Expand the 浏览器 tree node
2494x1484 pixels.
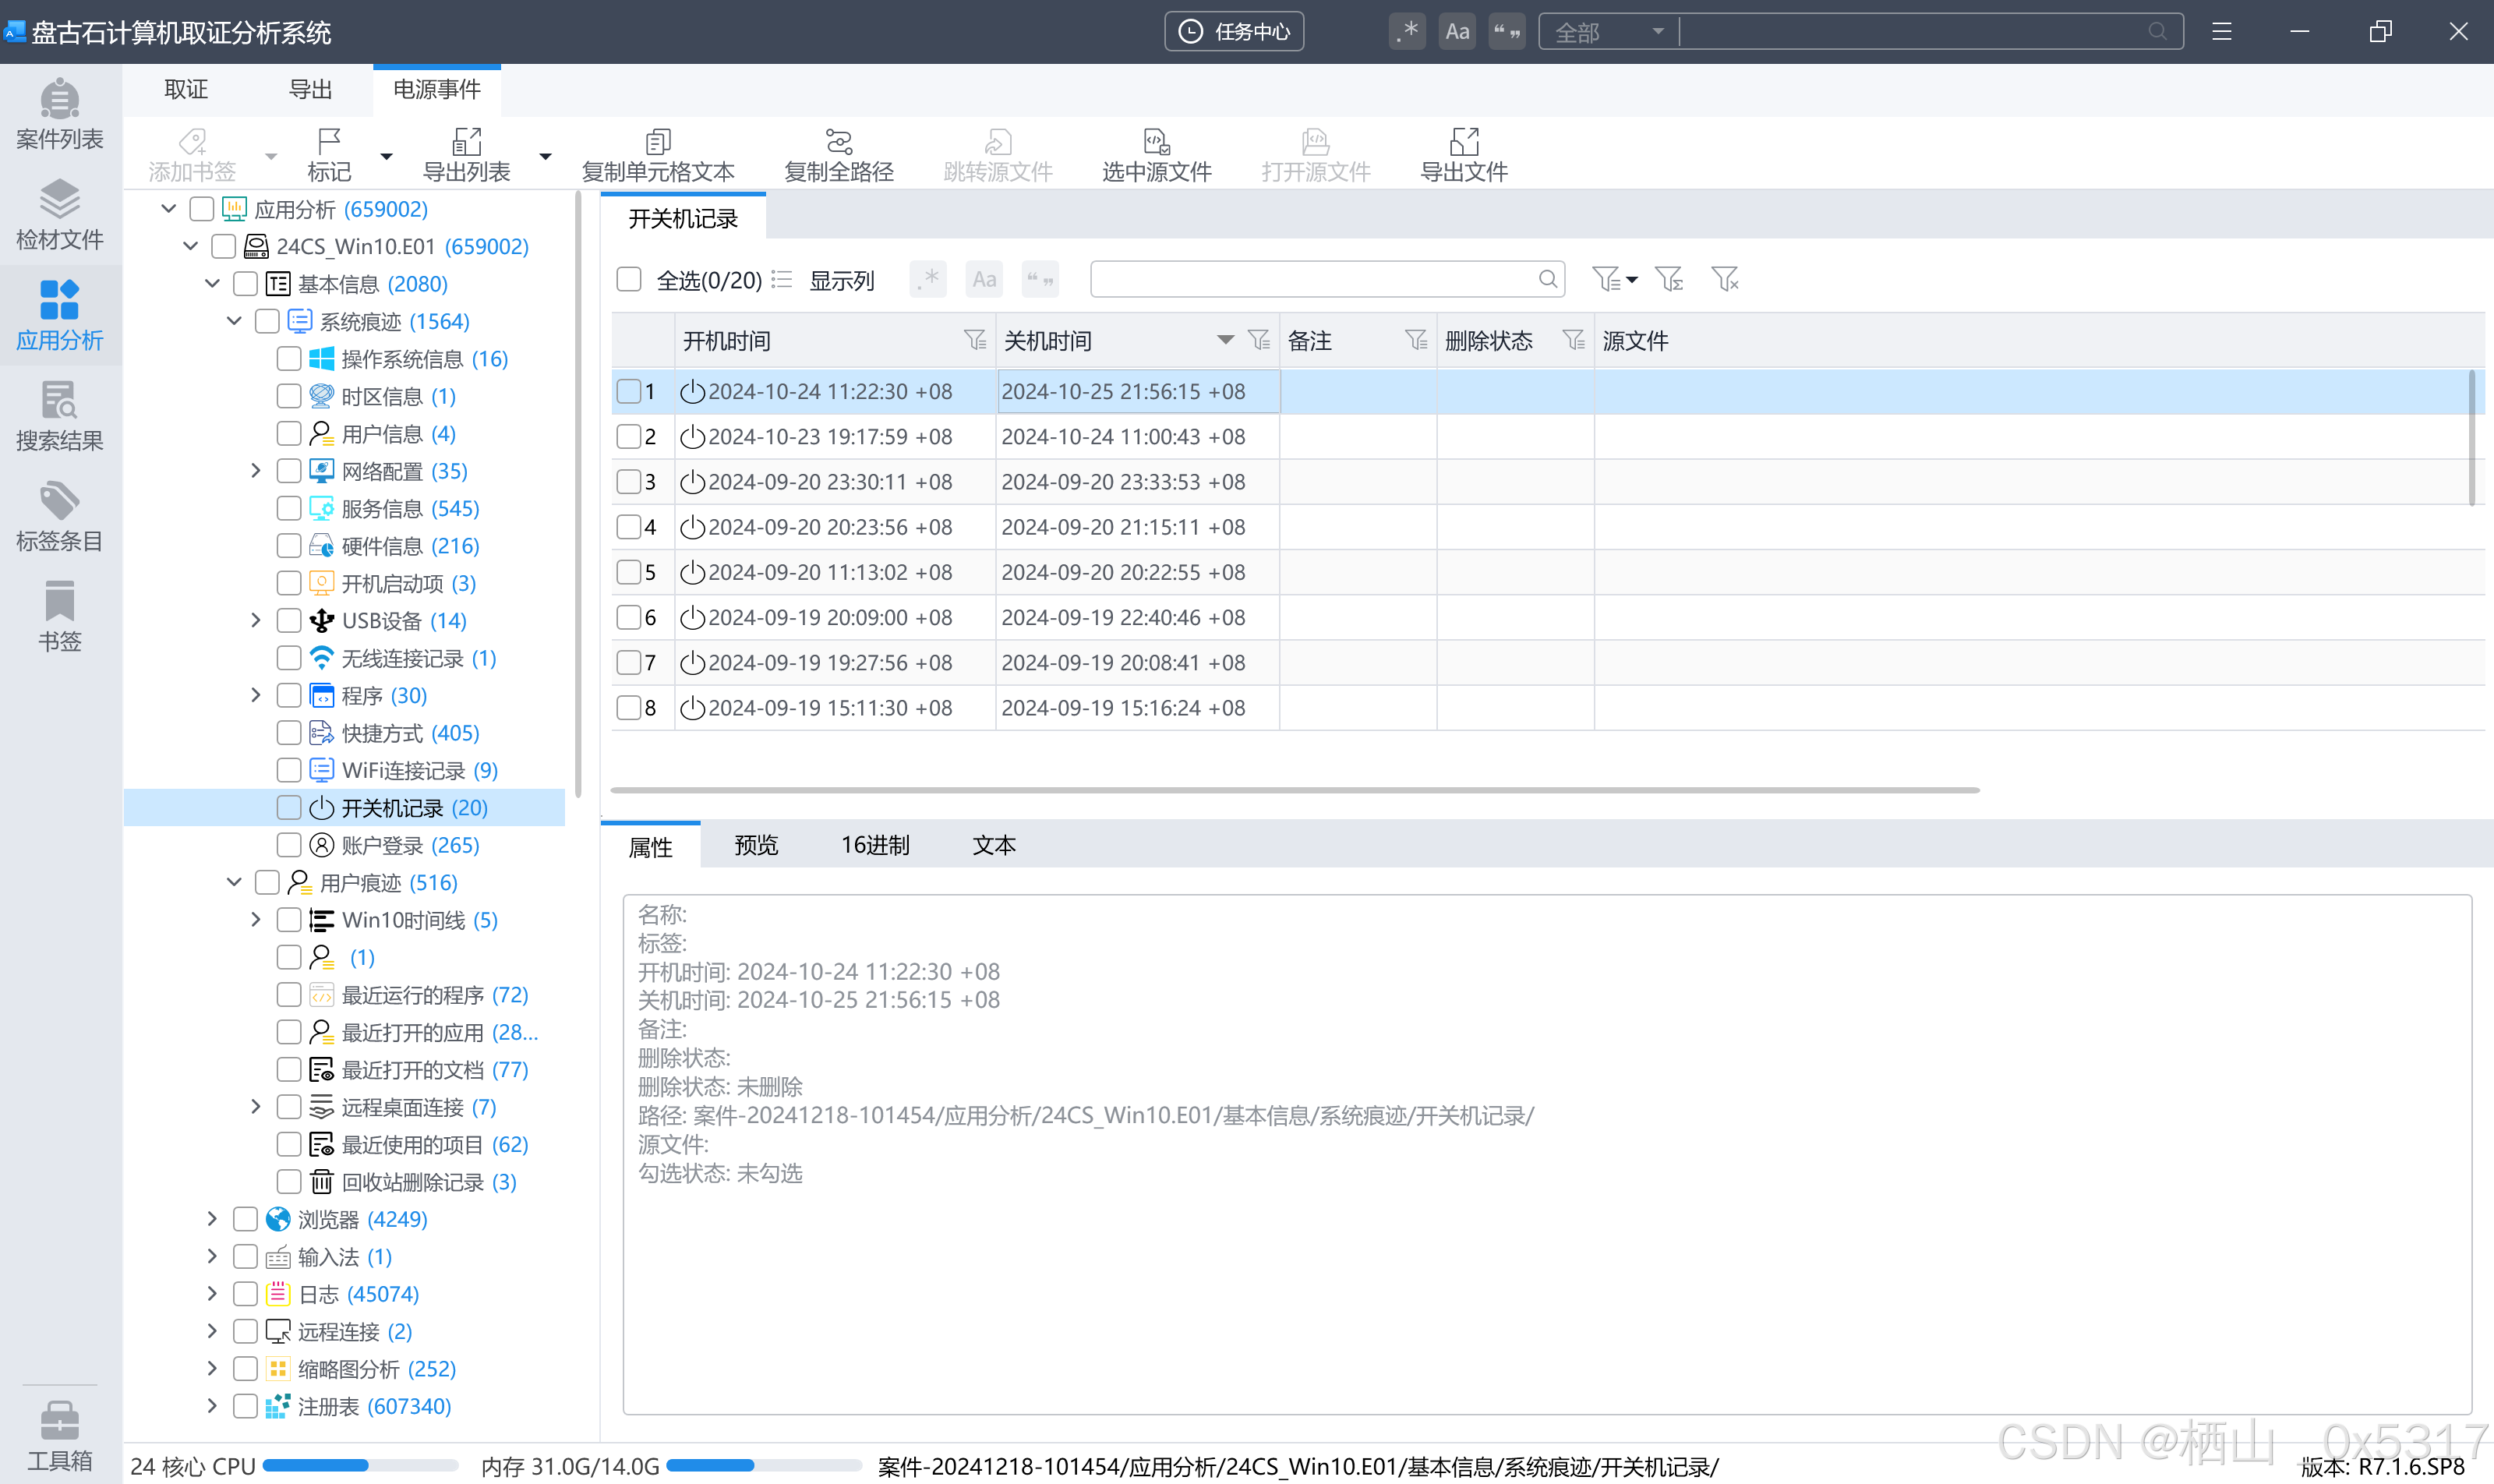click(212, 1219)
